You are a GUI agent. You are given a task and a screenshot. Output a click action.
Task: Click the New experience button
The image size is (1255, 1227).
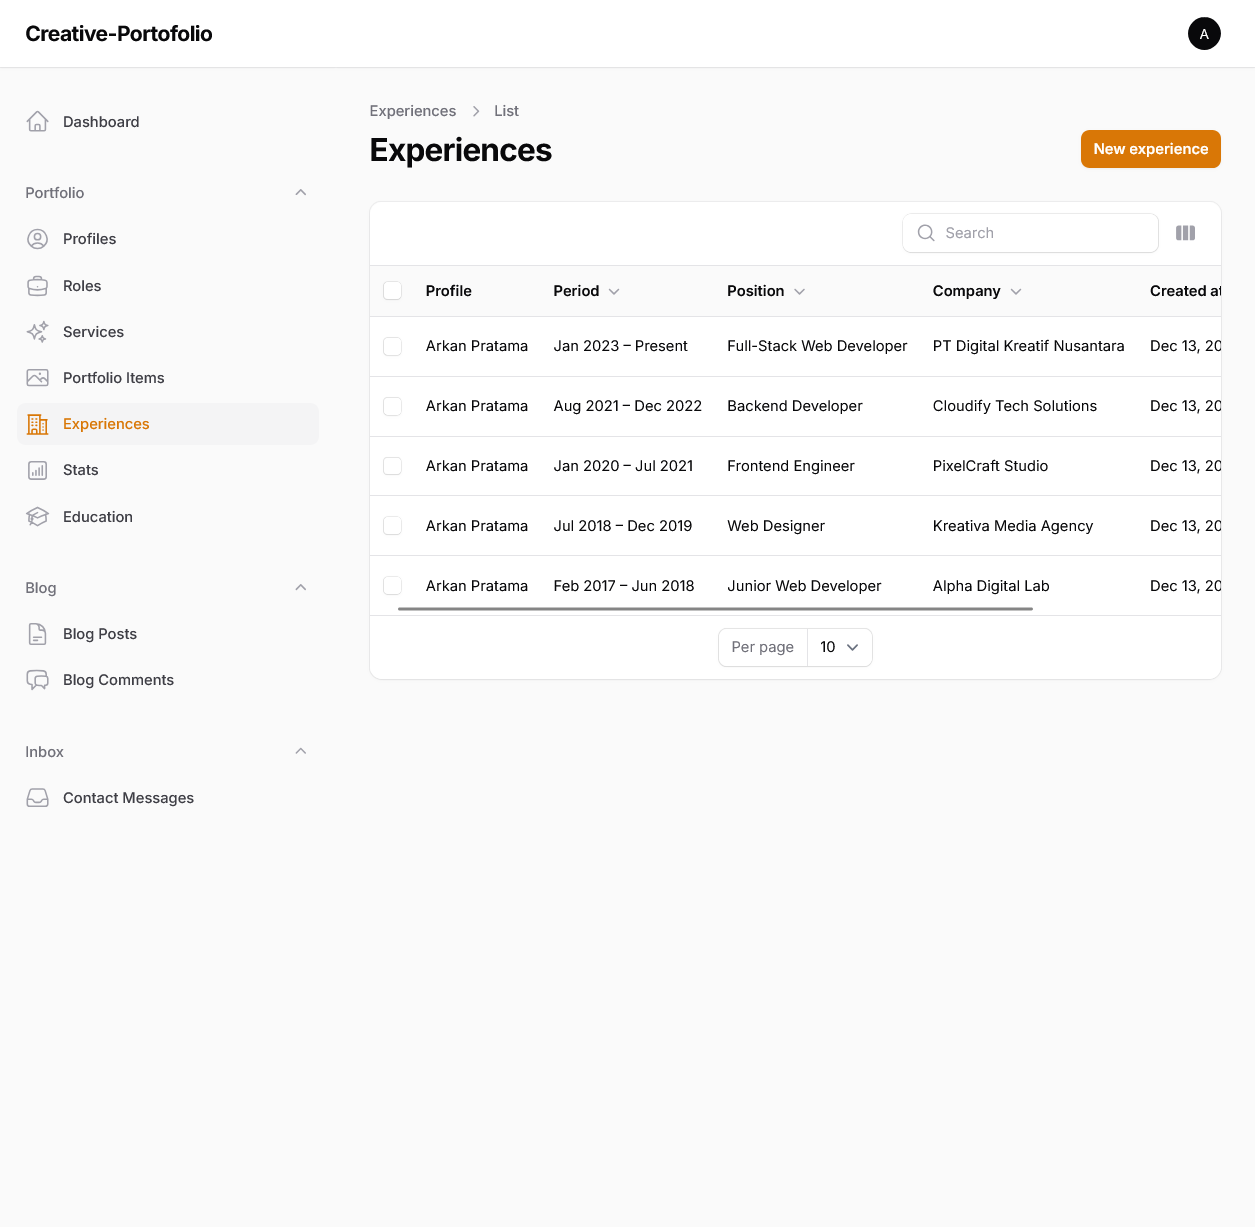[1150, 149]
